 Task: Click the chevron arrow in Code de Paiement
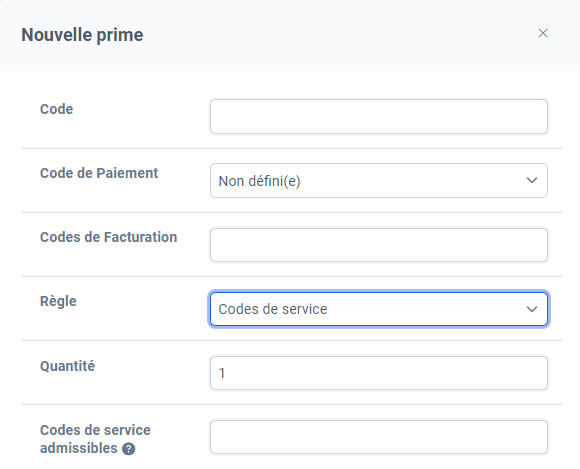coord(532,180)
